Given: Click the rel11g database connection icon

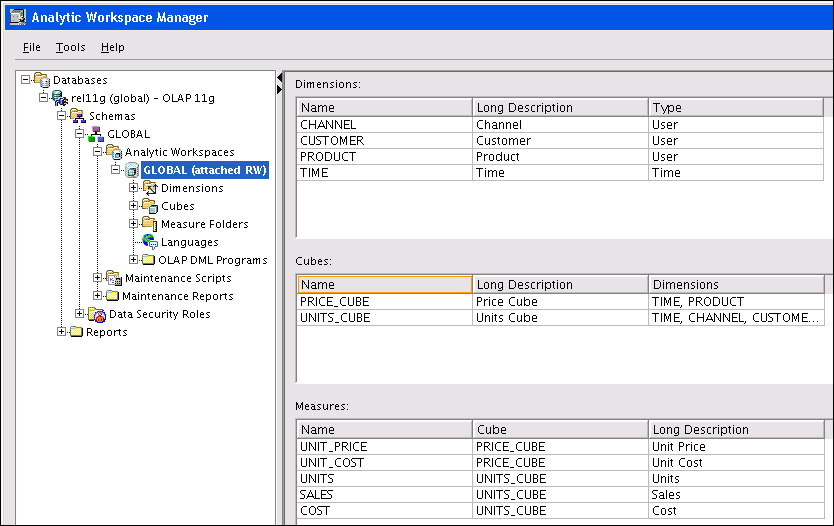Looking at the screenshot, I should (x=60, y=98).
